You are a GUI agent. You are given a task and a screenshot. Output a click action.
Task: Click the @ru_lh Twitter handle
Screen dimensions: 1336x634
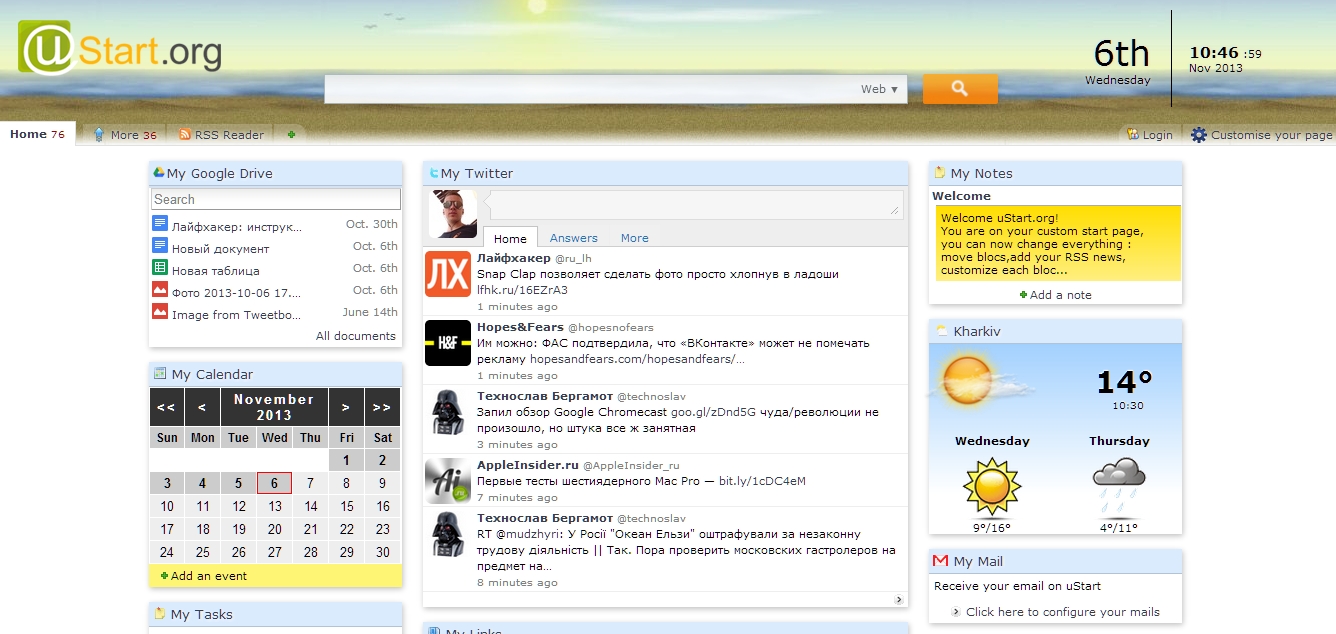[x=574, y=258]
